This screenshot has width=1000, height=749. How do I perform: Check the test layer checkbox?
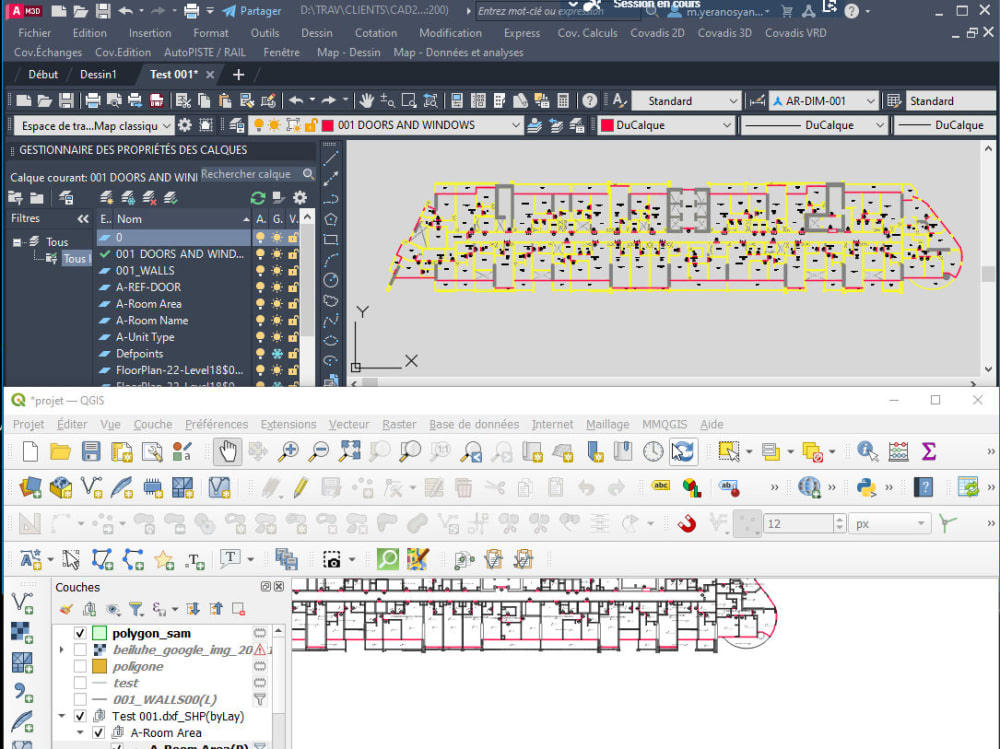(80, 683)
